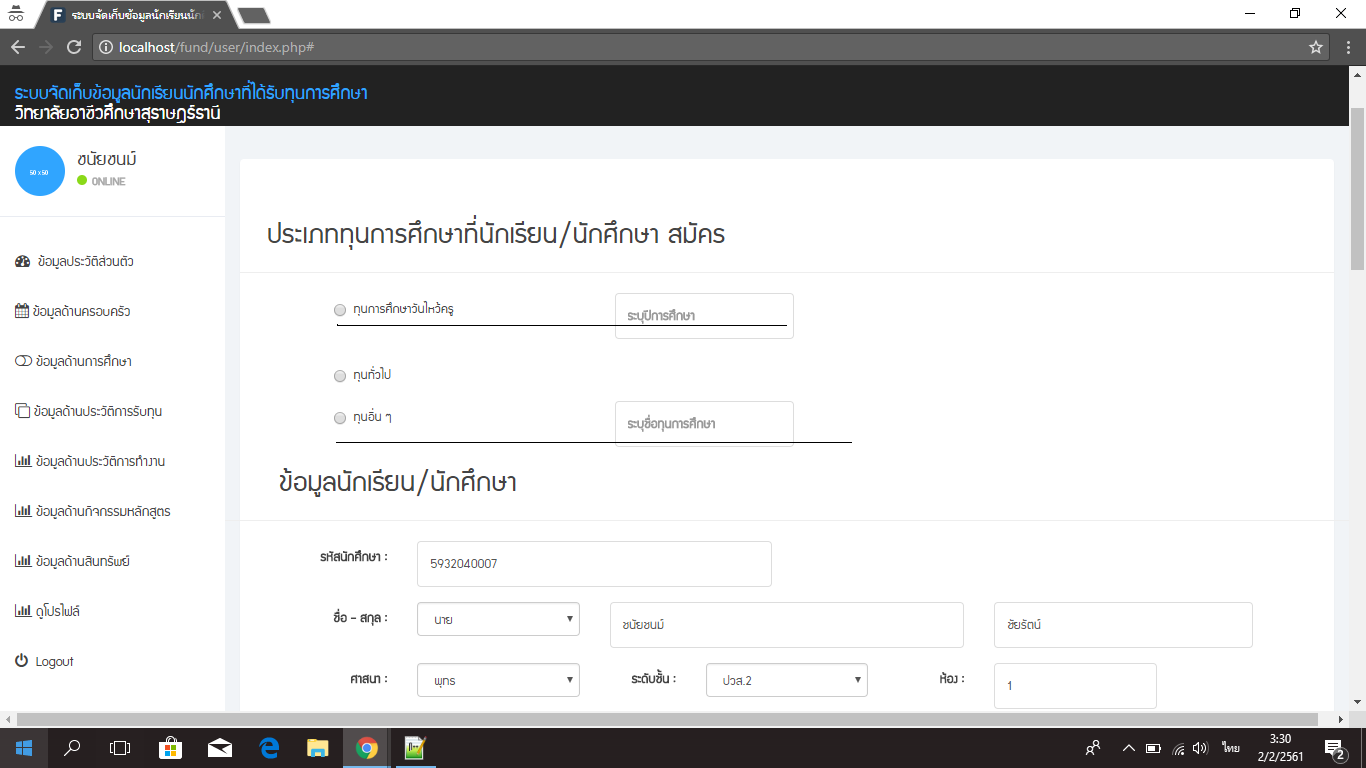This screenshot has height=768, width=1366.
Task: Open File Explorer from the taskbar
Action: 317,747
